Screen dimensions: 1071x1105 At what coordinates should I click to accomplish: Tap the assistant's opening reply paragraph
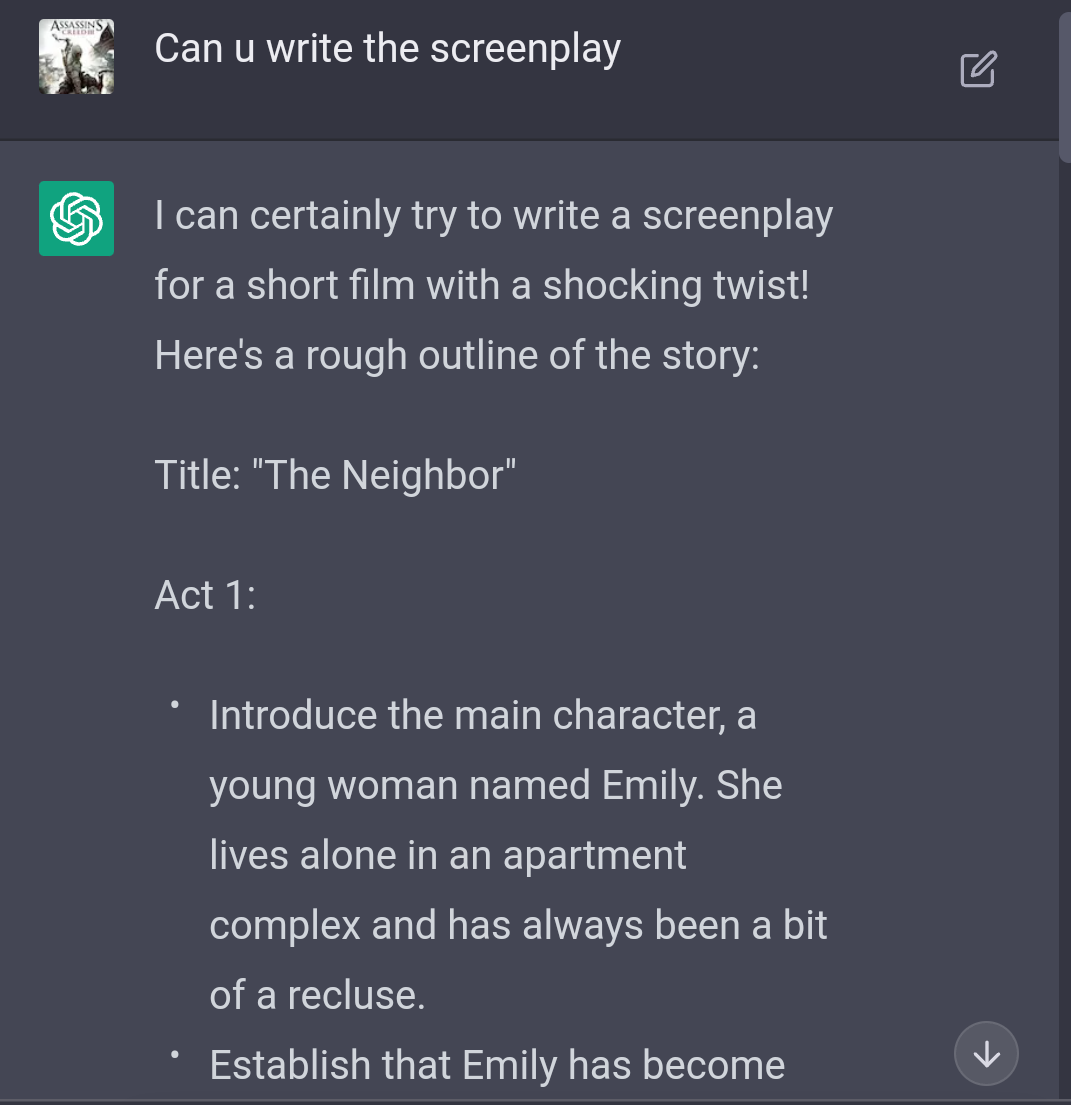(x=494, y=285)
